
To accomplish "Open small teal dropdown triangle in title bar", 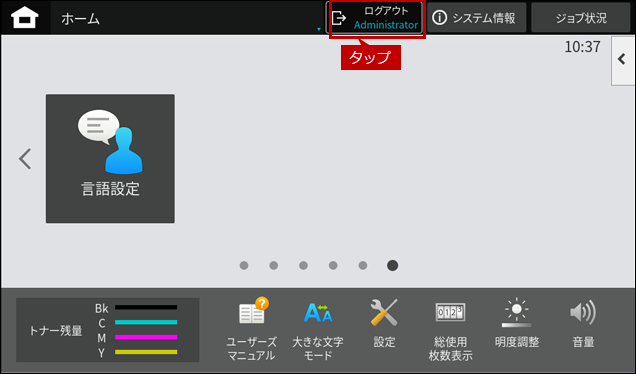I will pyautogui.click(x=319, y=29).
